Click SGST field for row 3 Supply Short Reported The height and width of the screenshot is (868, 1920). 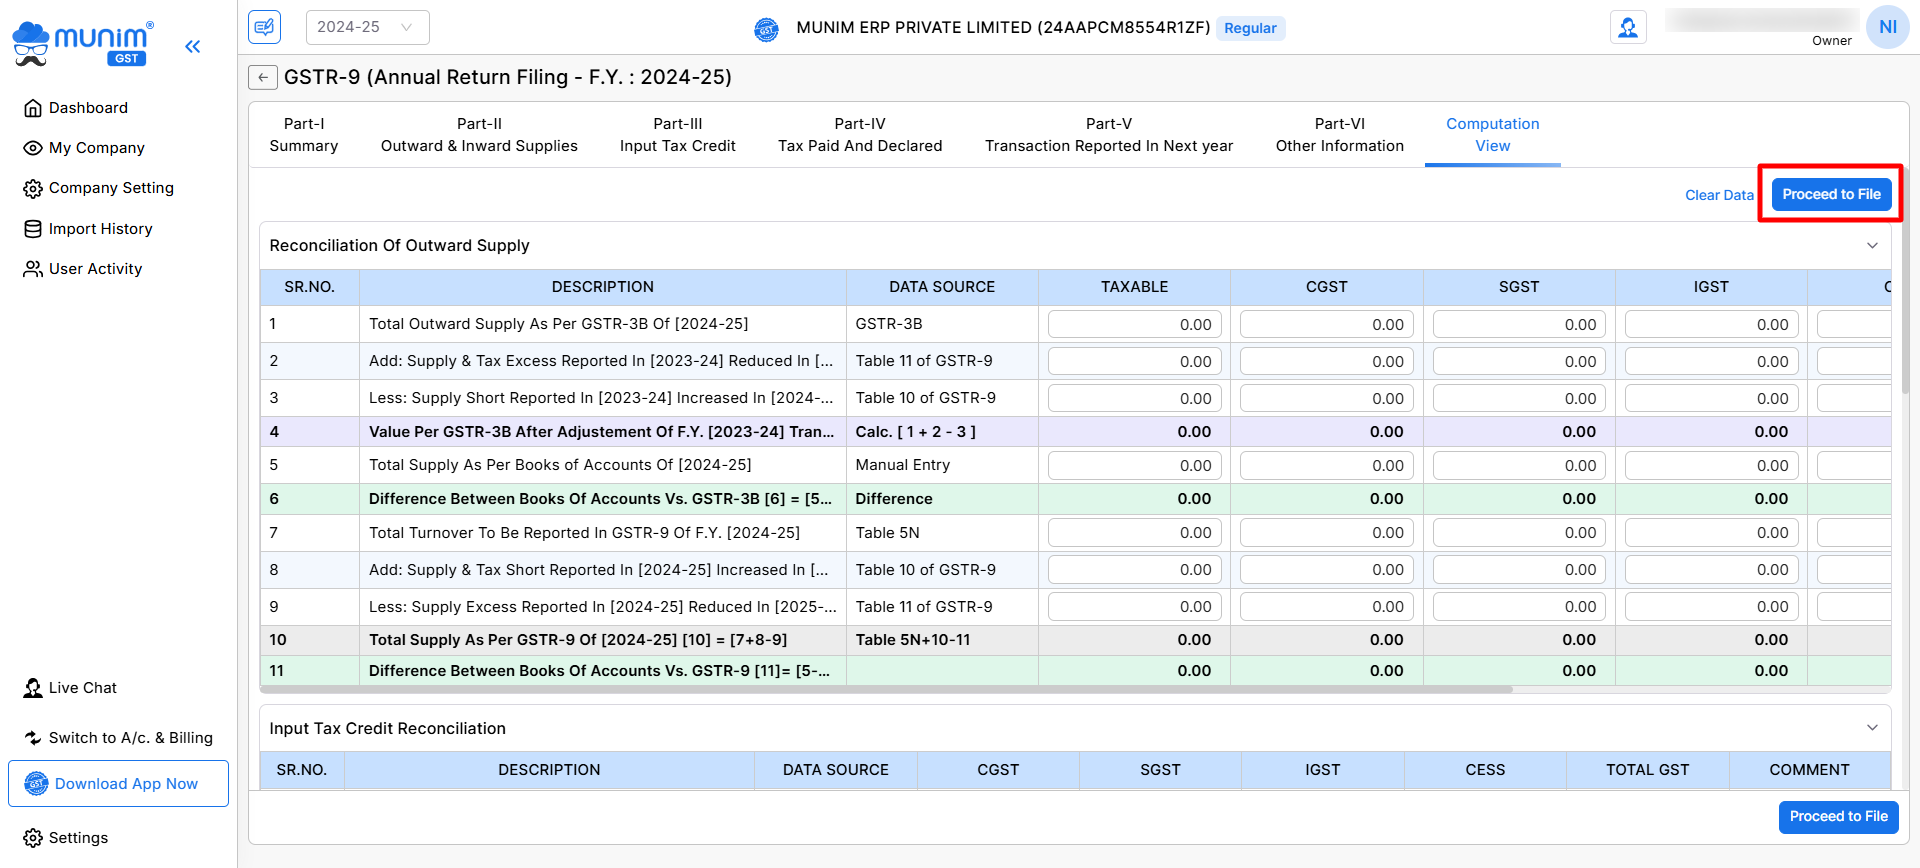[1519, 398]
